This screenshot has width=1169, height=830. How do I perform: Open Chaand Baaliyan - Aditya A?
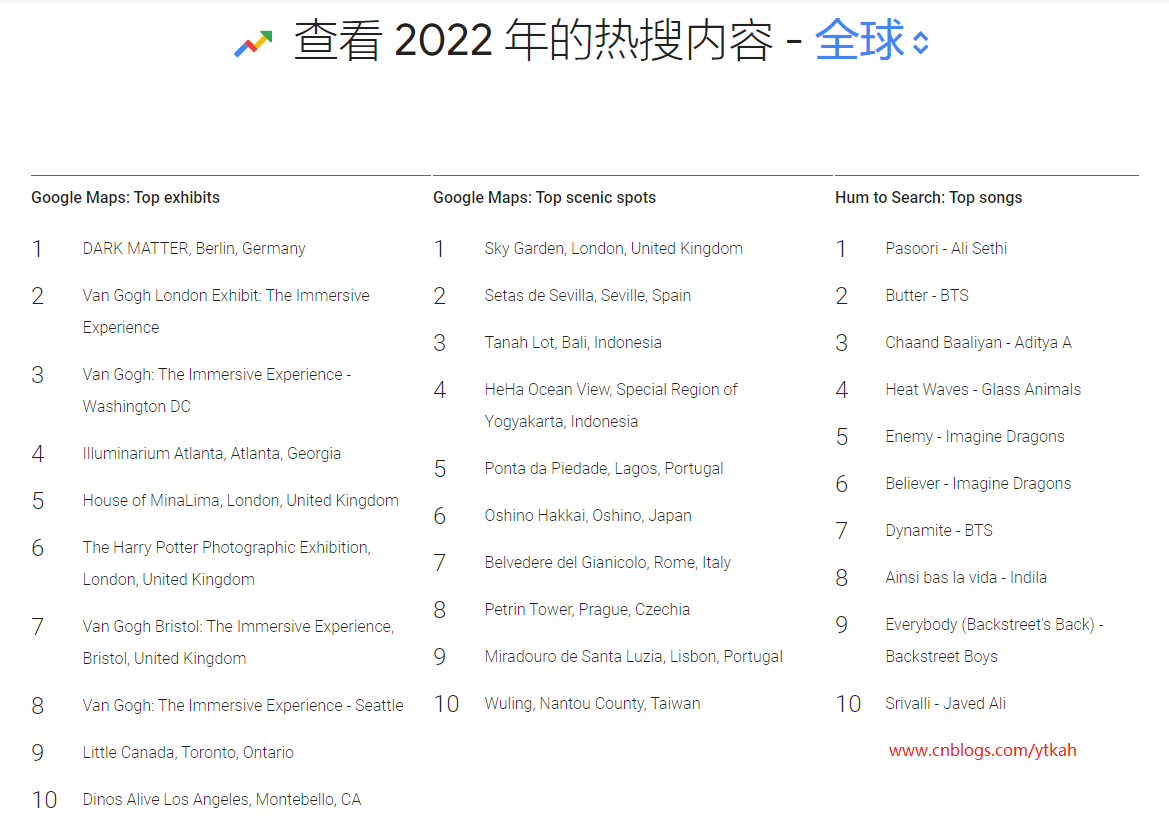(x=978, y=342)
